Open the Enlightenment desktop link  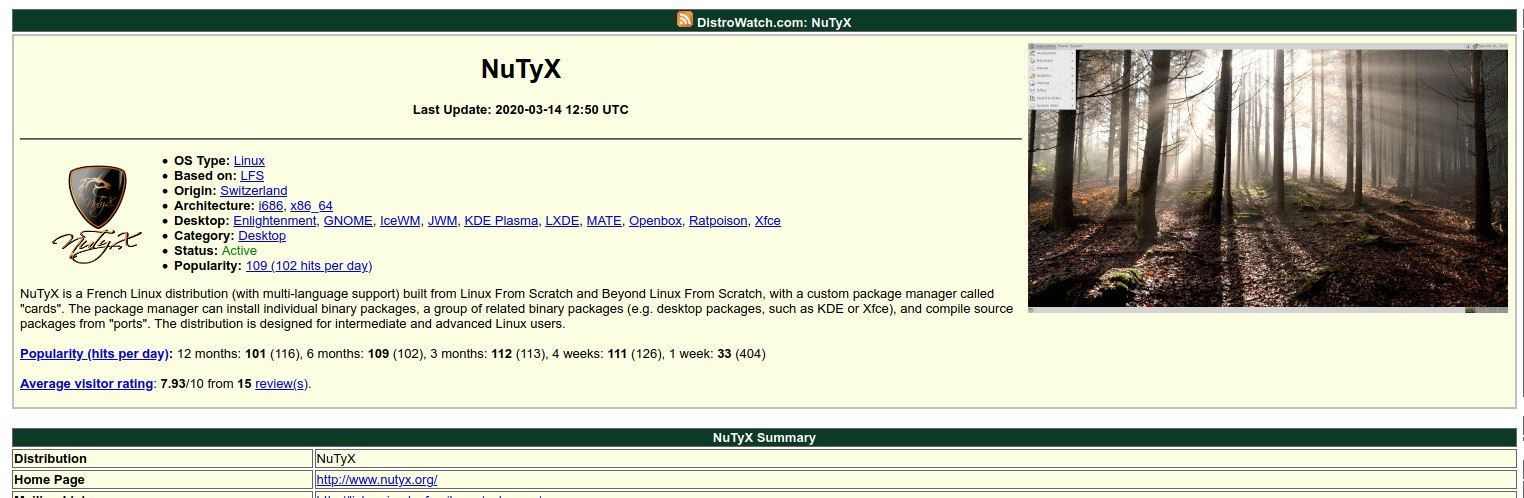click(275, 221)
